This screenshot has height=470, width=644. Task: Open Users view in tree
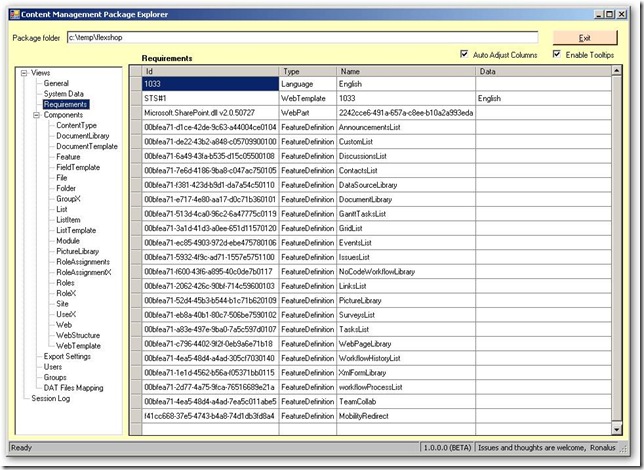point(53,367)
